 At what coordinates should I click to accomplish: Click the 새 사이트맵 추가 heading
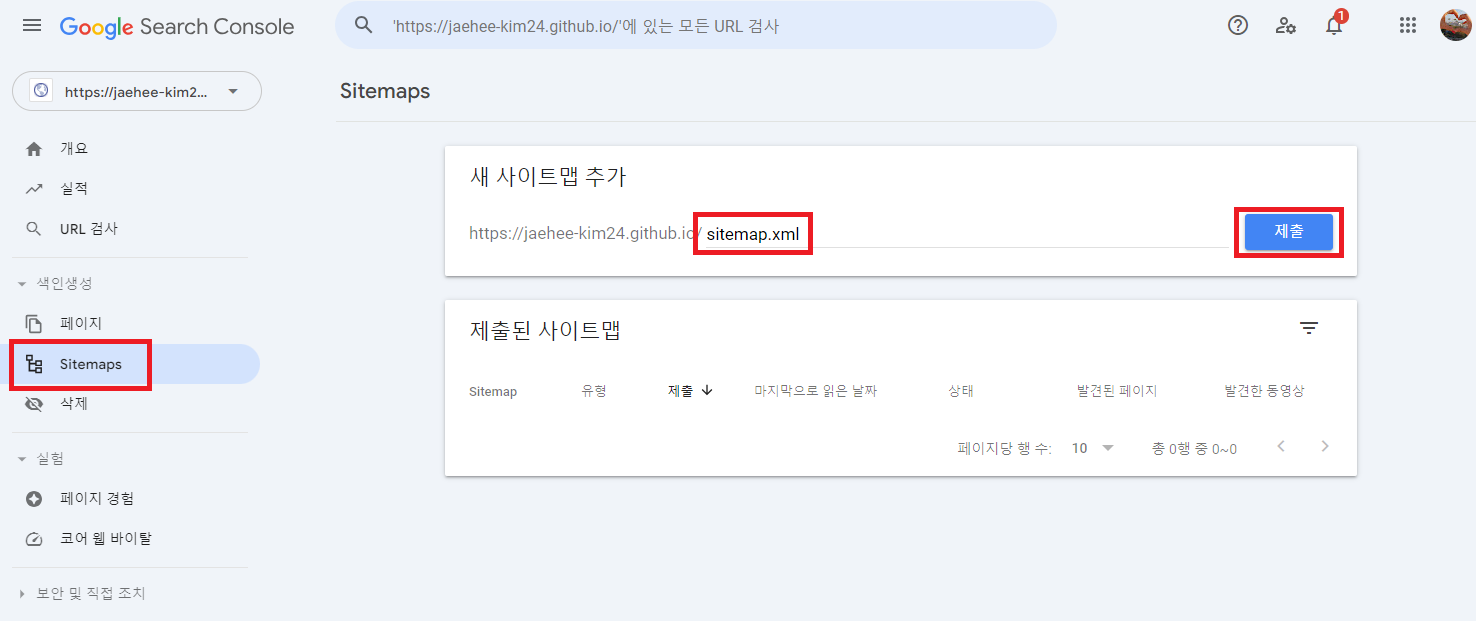tap(548, 177)
